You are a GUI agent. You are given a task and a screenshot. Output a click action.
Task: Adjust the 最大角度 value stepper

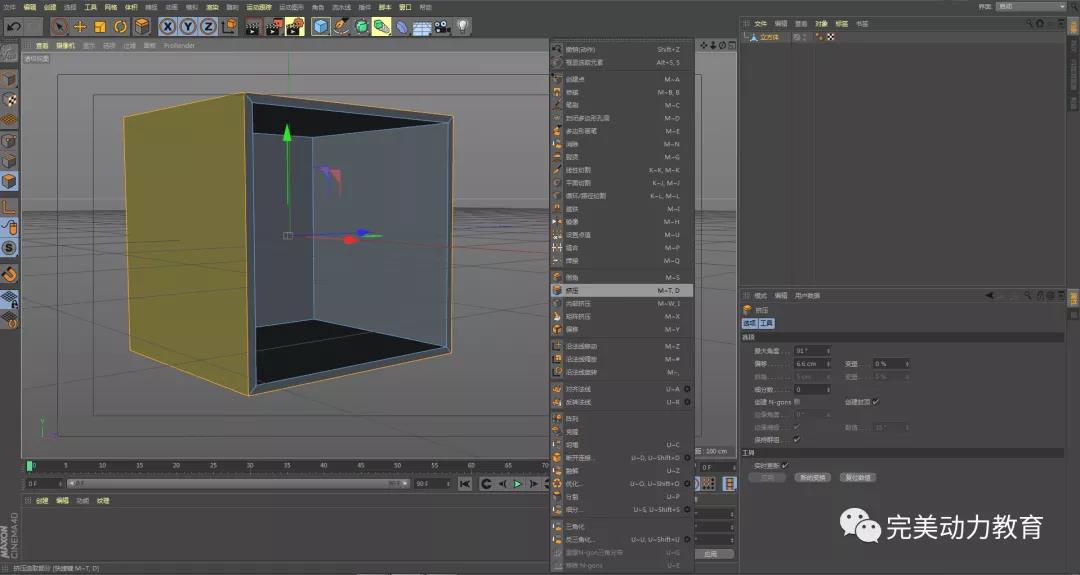(x=829, y=351)
